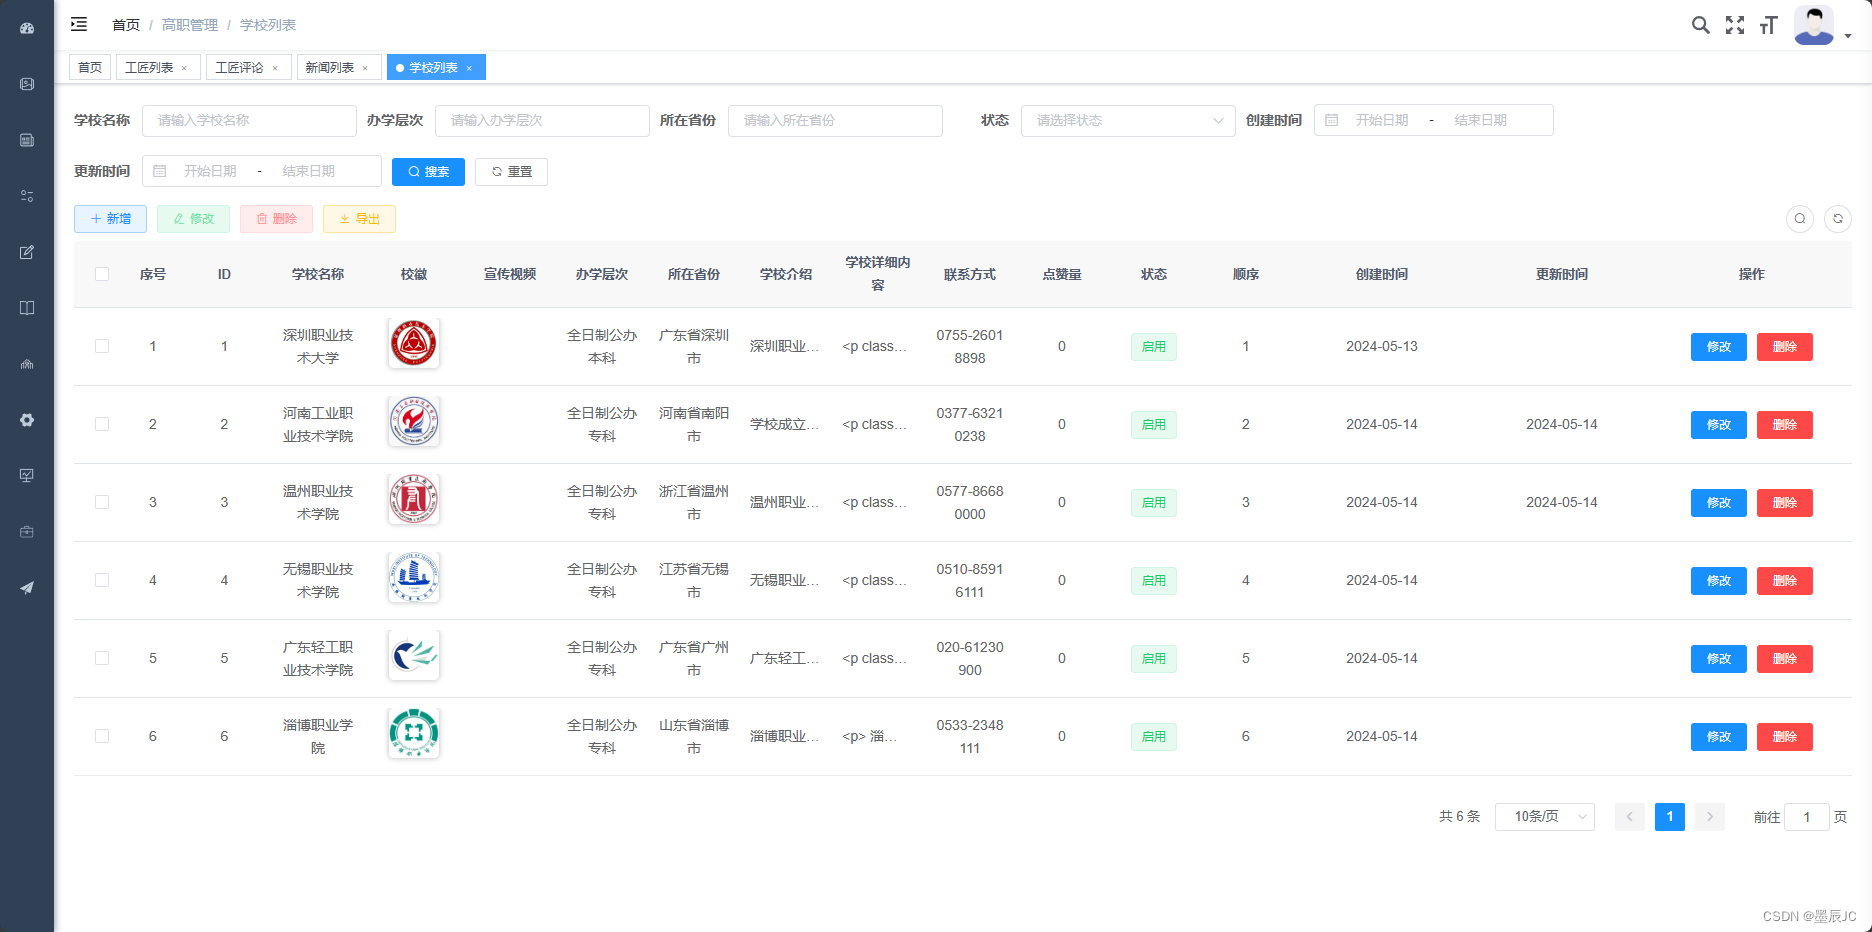1872x932 pixels.
Task: Open the briefcase icon in the sidebar
Action: coord(27,532)
